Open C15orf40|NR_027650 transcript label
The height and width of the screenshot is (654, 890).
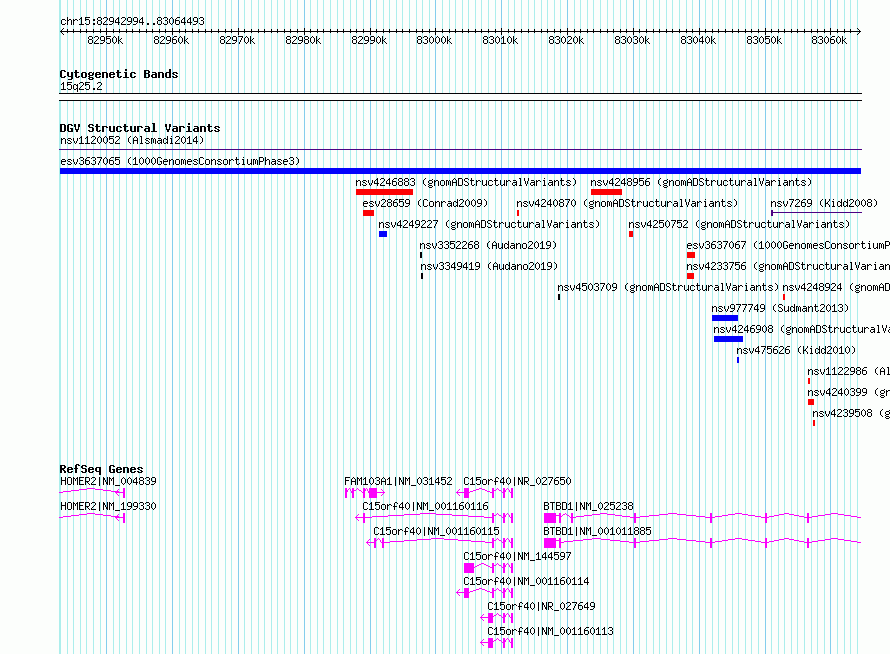pyautogui.click(x=517, y=481)
